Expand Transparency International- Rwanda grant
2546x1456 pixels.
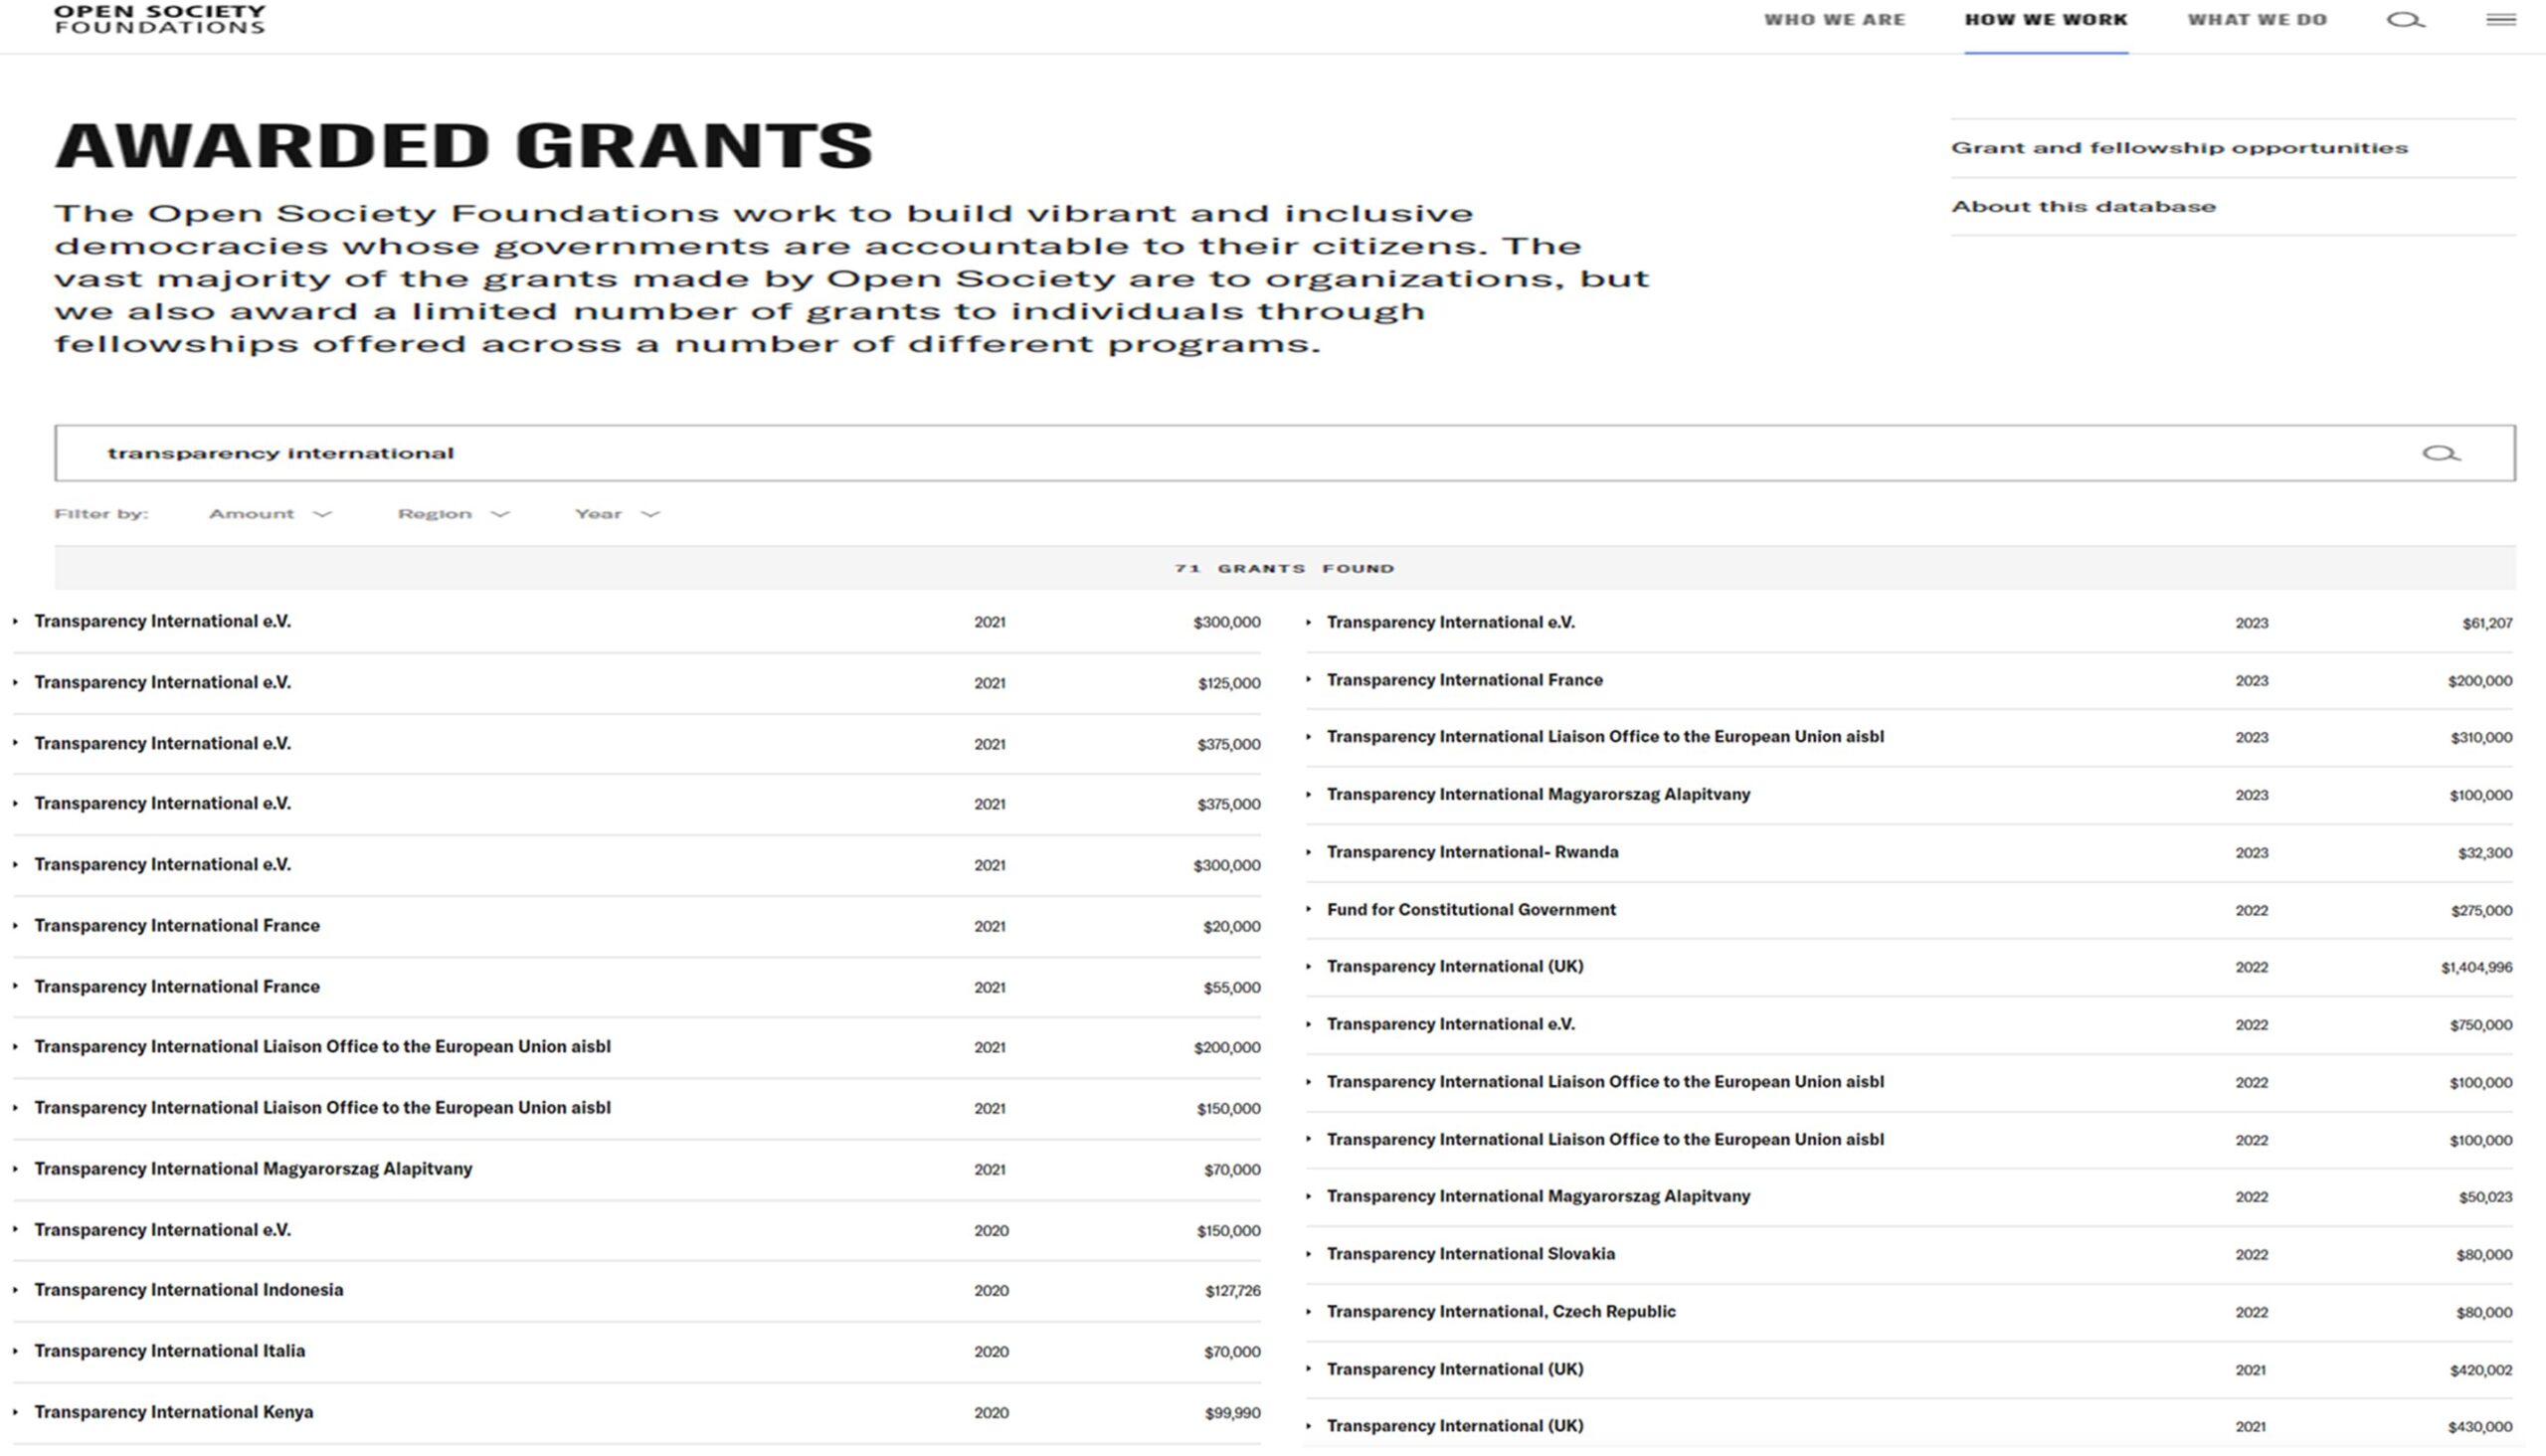pos(1909,852)
